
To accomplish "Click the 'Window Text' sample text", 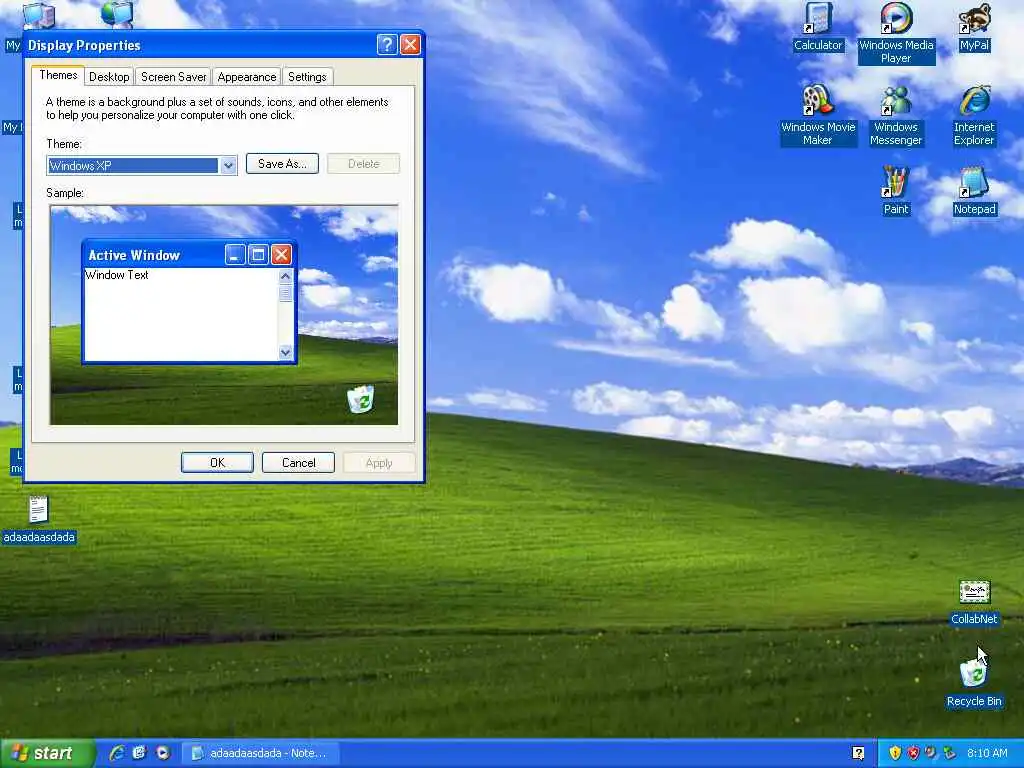I will click(x=117, y=275).
